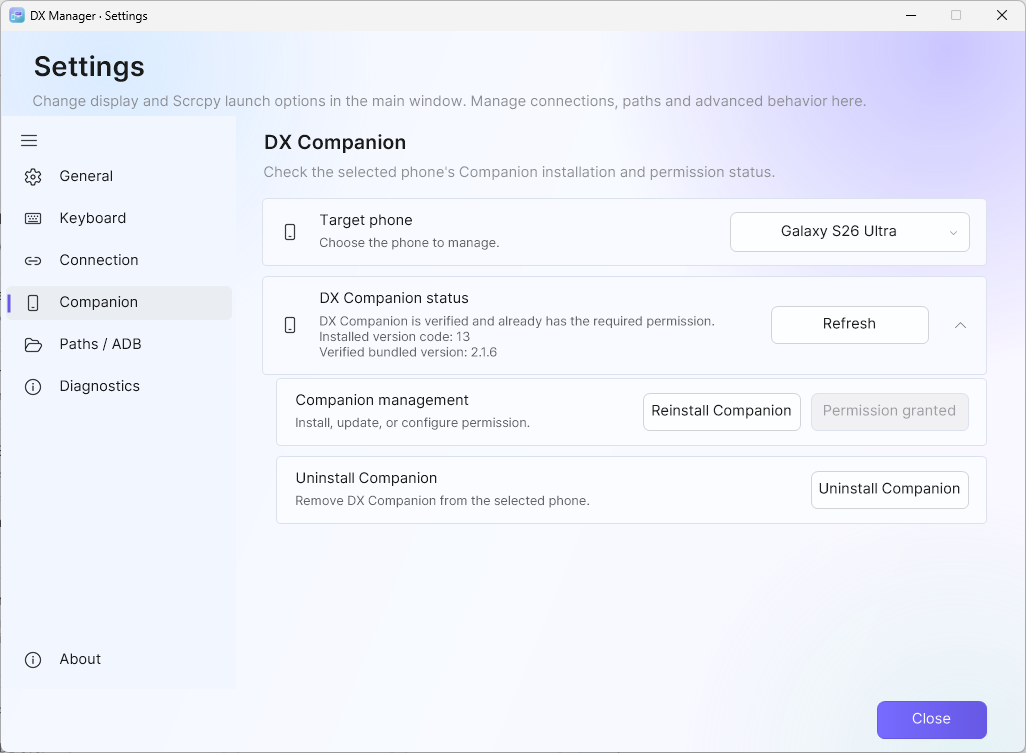
Task: Click the phone icon beside Target phone
Action: 290,232
